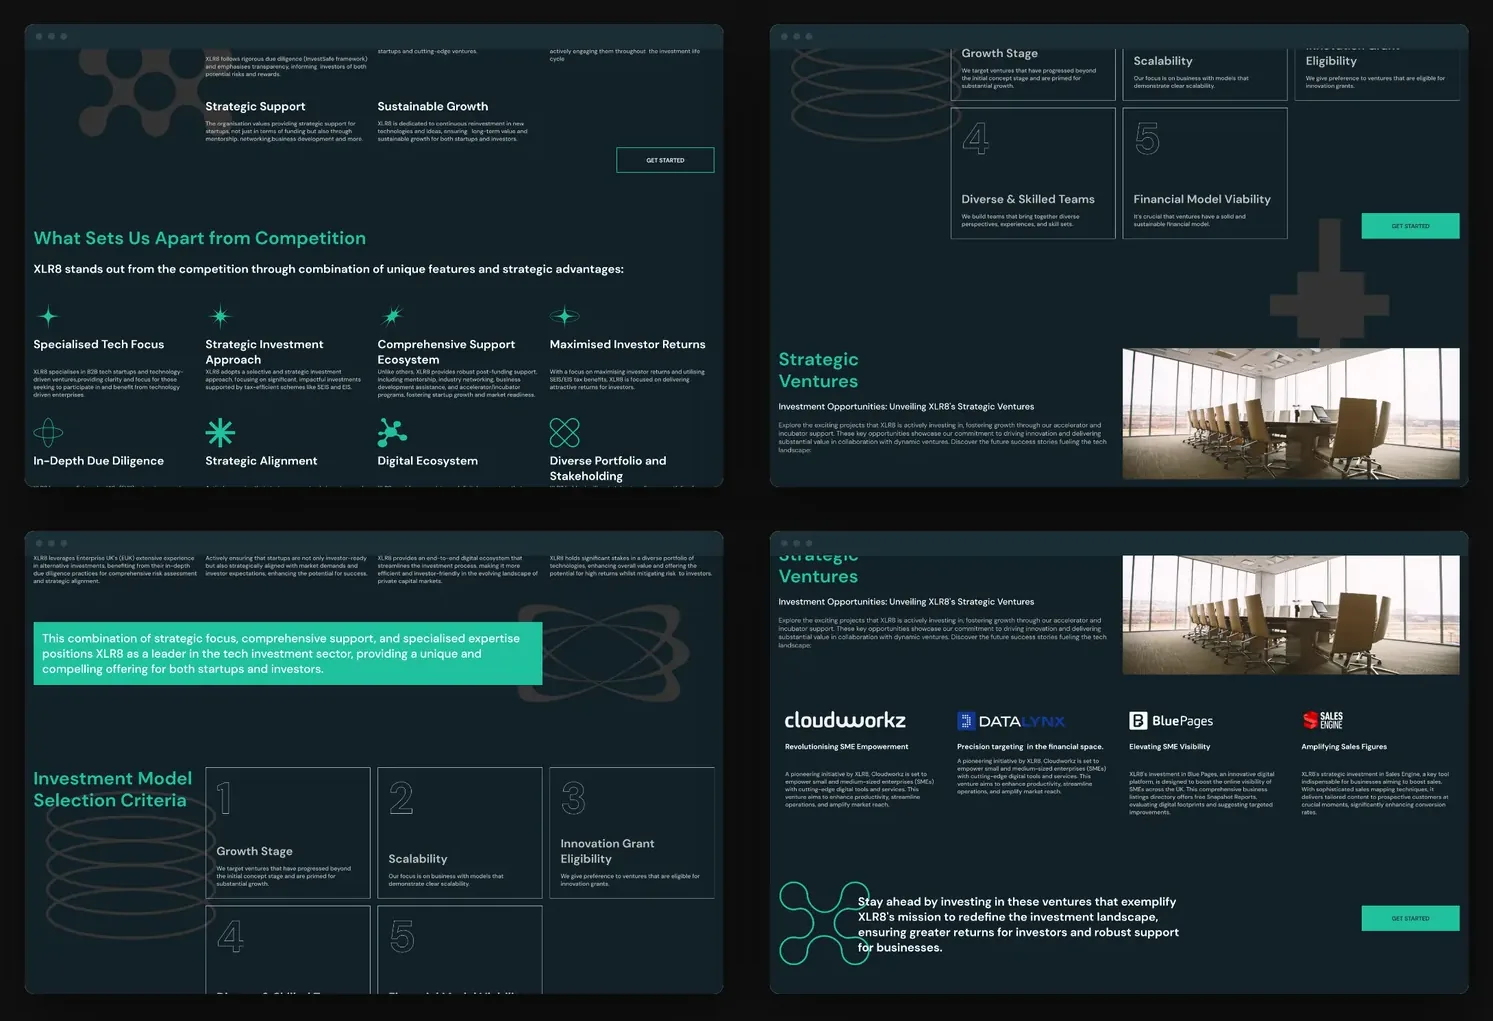Click Get Started beside Financial Model Viability card
This screenshot has height=1021, width=1493.
coord(1410,226)
